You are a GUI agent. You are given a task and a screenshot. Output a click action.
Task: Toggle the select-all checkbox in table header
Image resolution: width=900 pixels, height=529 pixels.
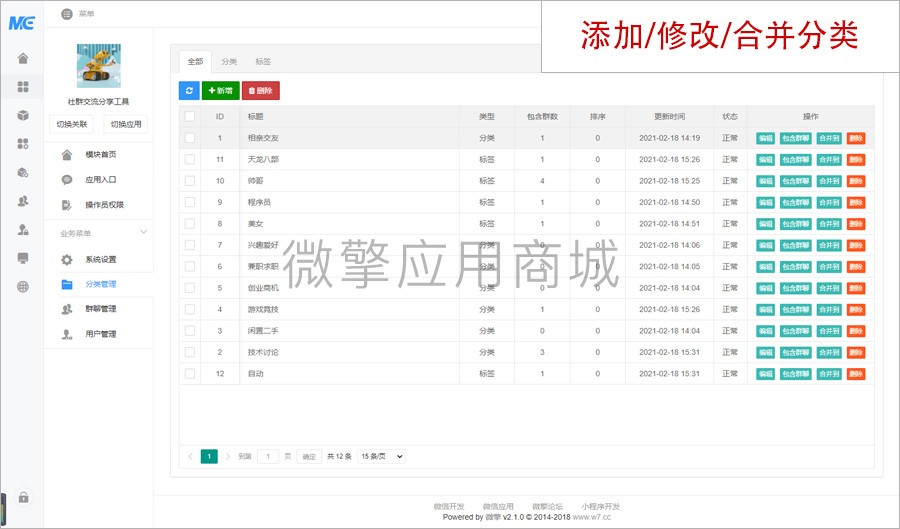190,116
